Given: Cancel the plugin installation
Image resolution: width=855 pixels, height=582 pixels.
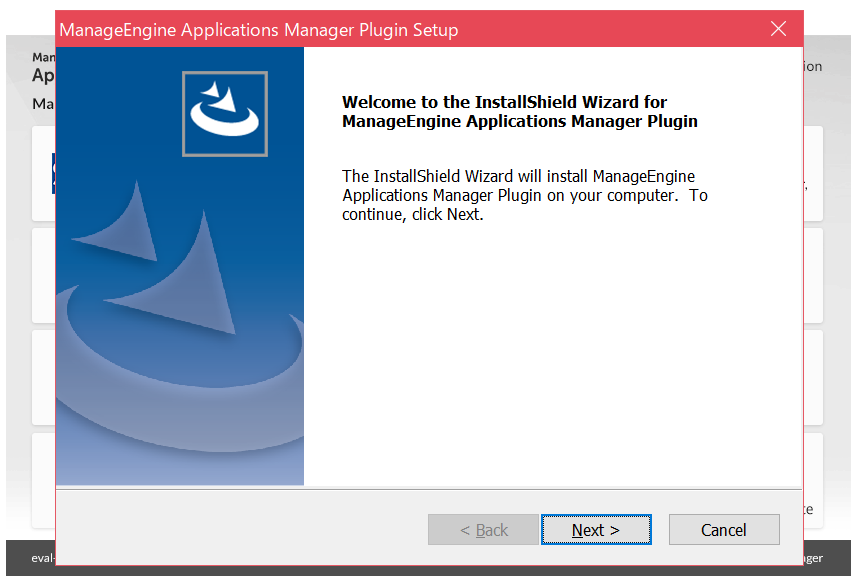Looking at the screenshot, I should 723,530.
